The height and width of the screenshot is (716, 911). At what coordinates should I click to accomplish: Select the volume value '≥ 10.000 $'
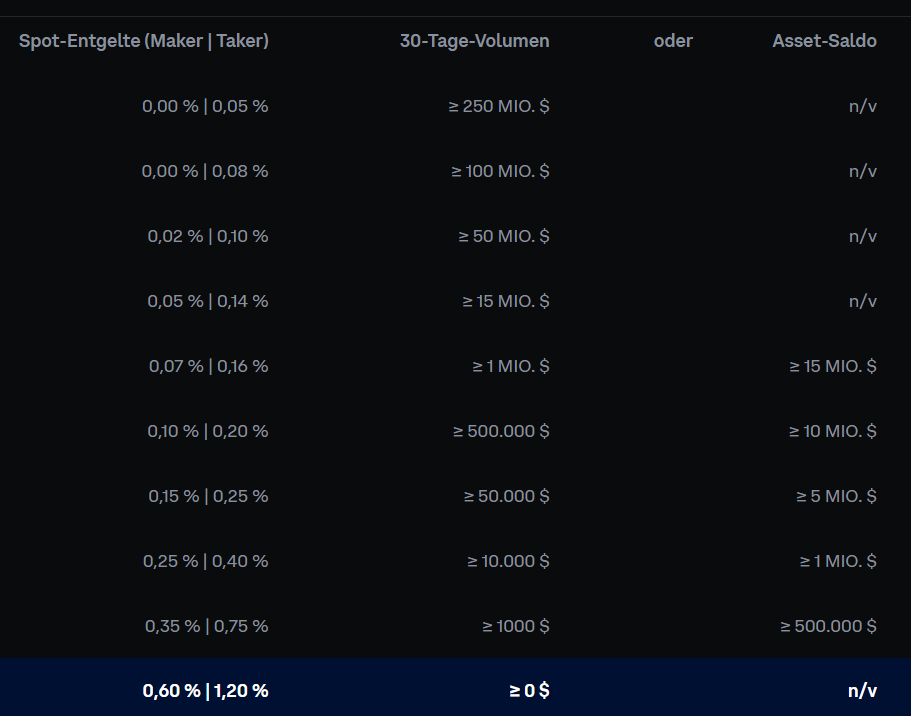(508, 562)
